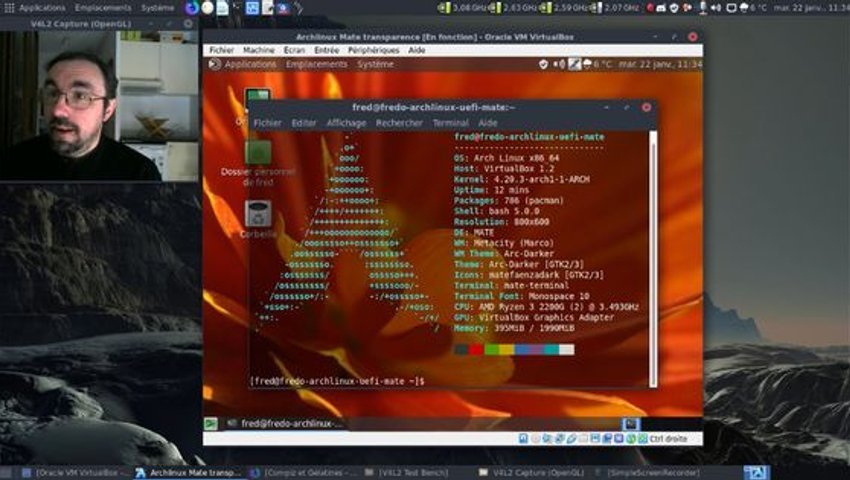The image size is (850, 480).
Task: Click the purple swirl browser launcher in top panel
Action: (191, 8)
